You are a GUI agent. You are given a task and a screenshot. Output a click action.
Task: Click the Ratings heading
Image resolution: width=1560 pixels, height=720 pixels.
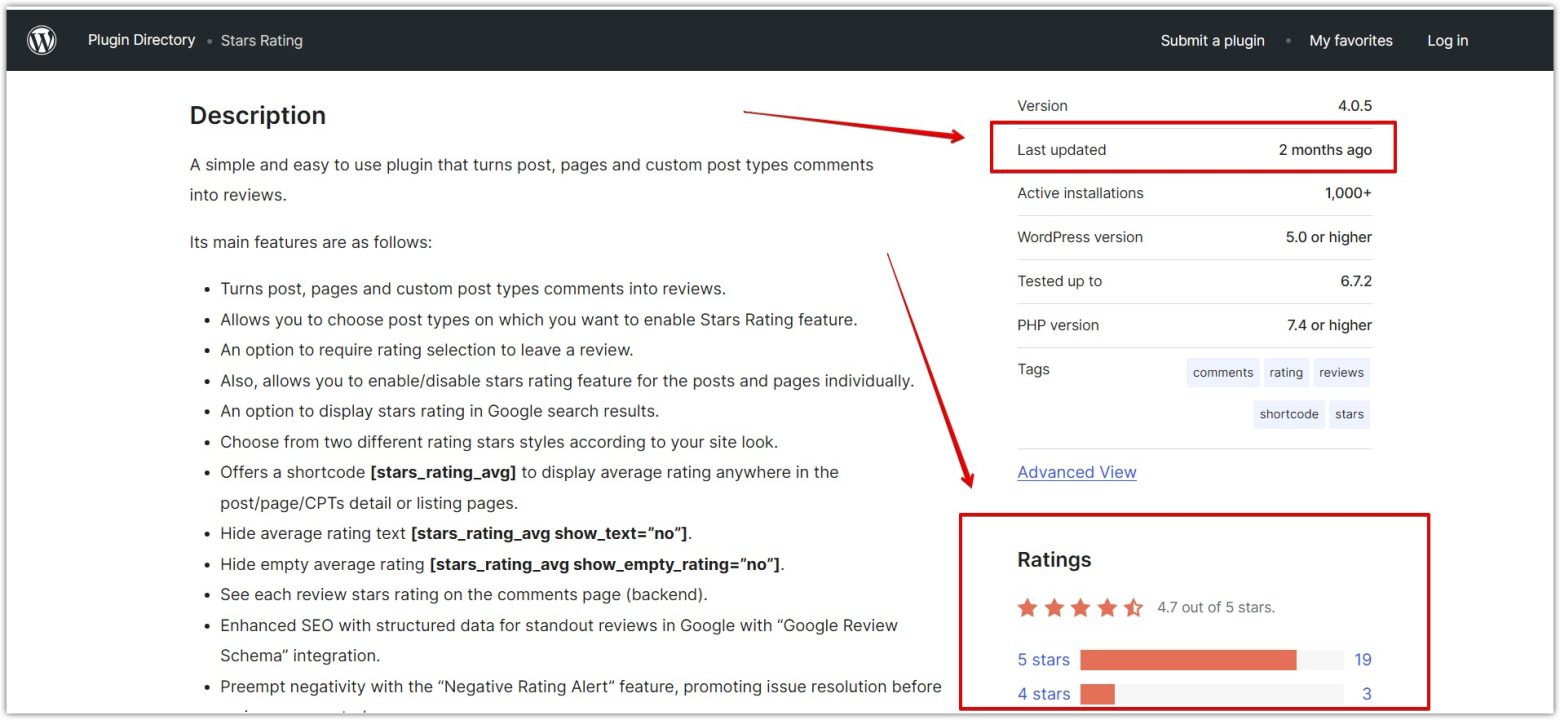(1054, 560)
